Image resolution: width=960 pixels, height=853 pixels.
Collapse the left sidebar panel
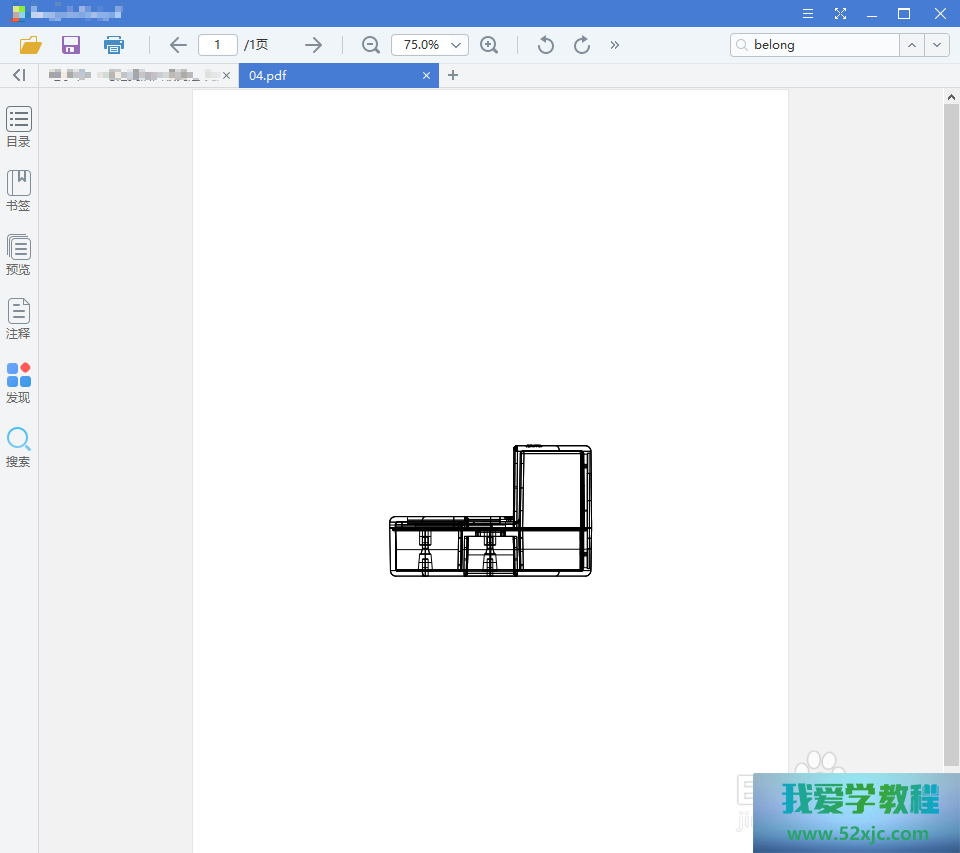[18, 75]
